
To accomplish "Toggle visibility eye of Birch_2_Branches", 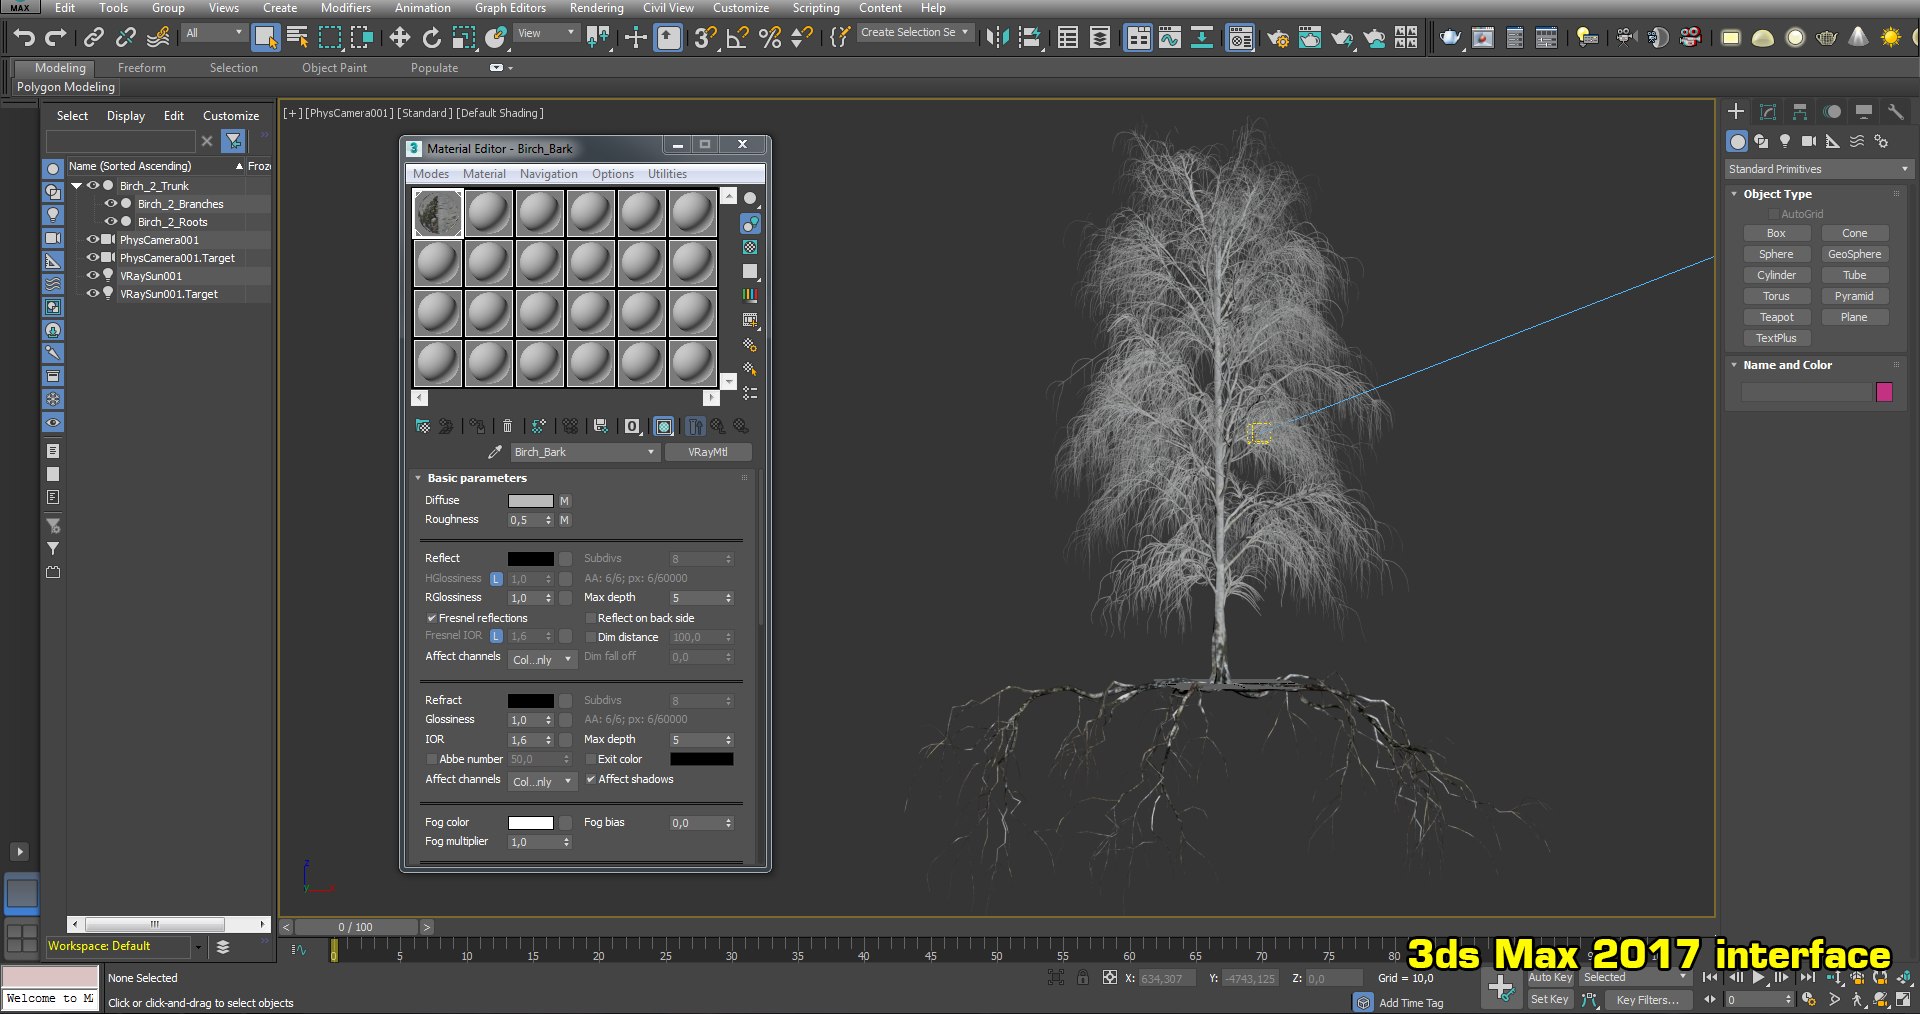I will click(x=111, y=204).
